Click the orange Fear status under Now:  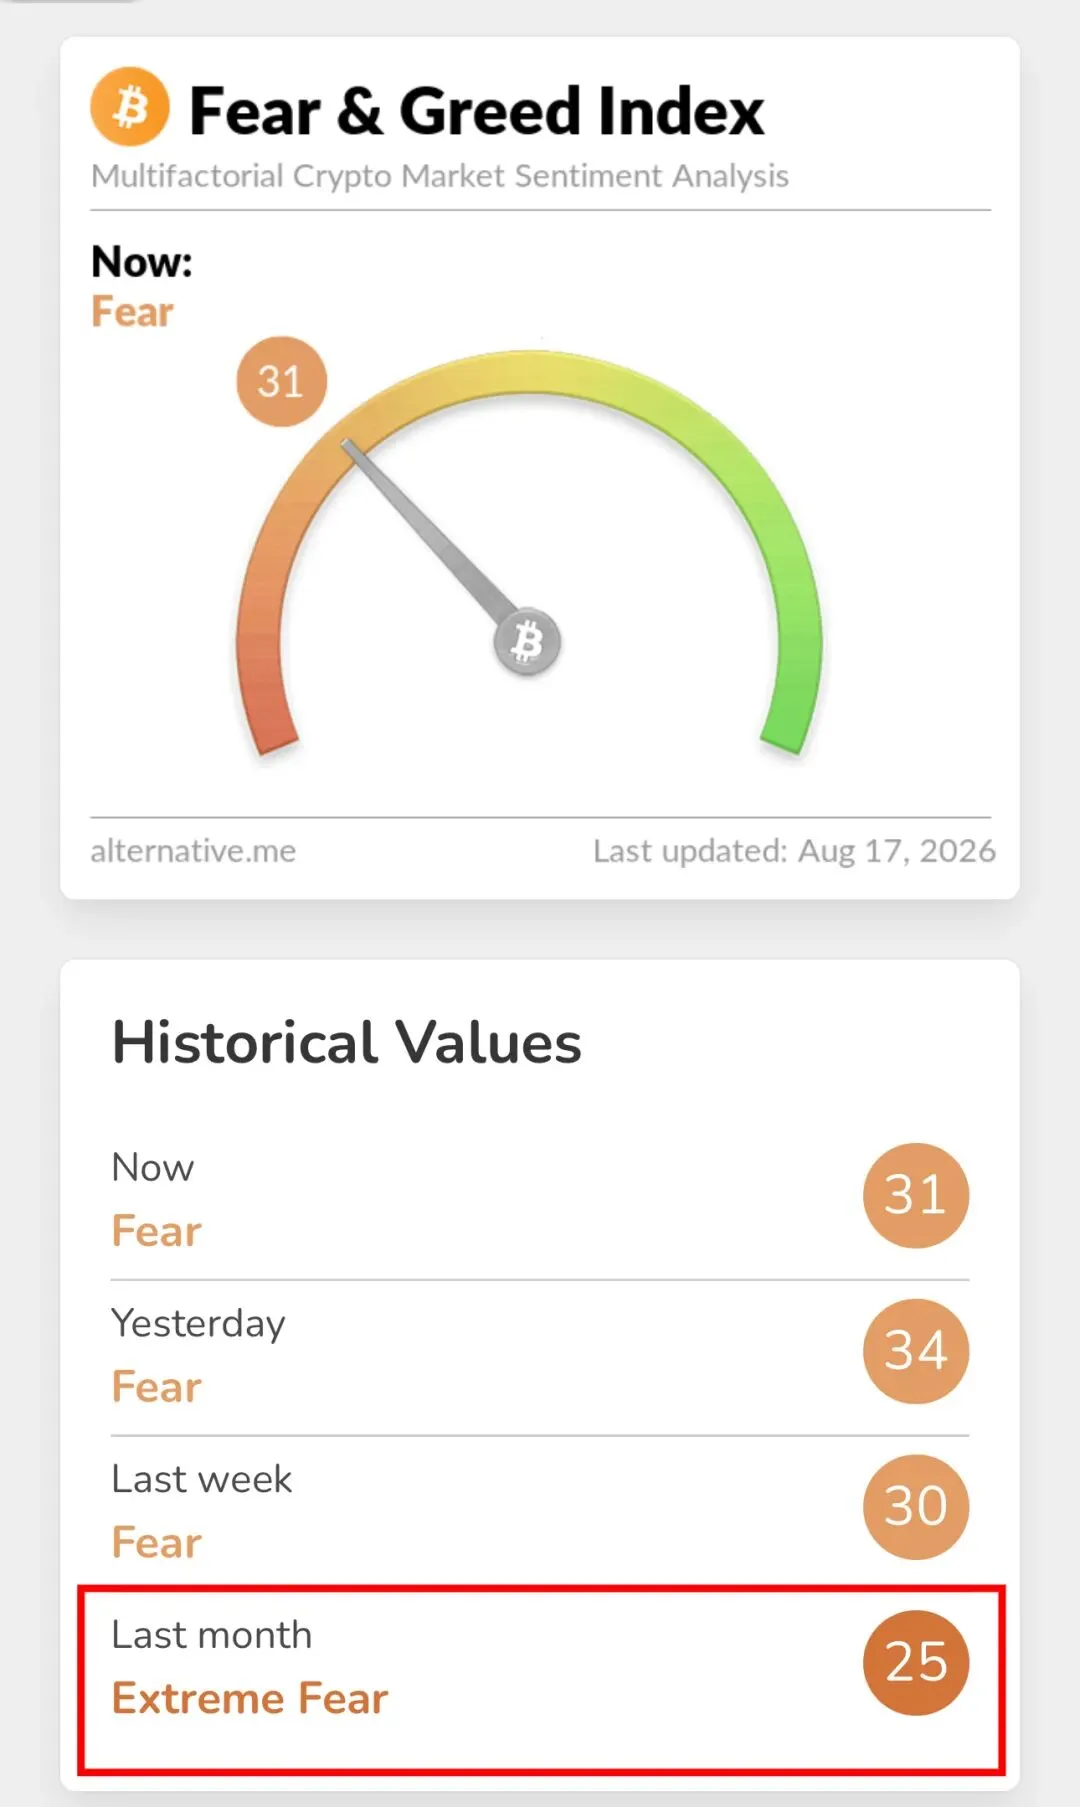132,312
